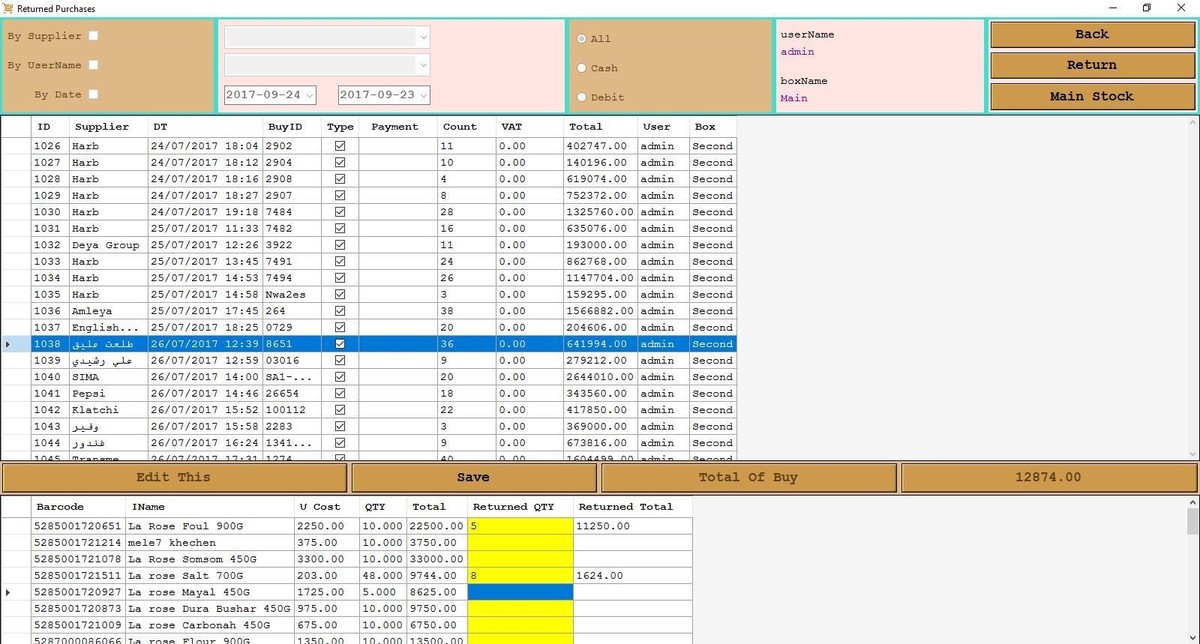Enable the By Supplier checkbox
The image size is (1200, 644).
pos(94,36)
